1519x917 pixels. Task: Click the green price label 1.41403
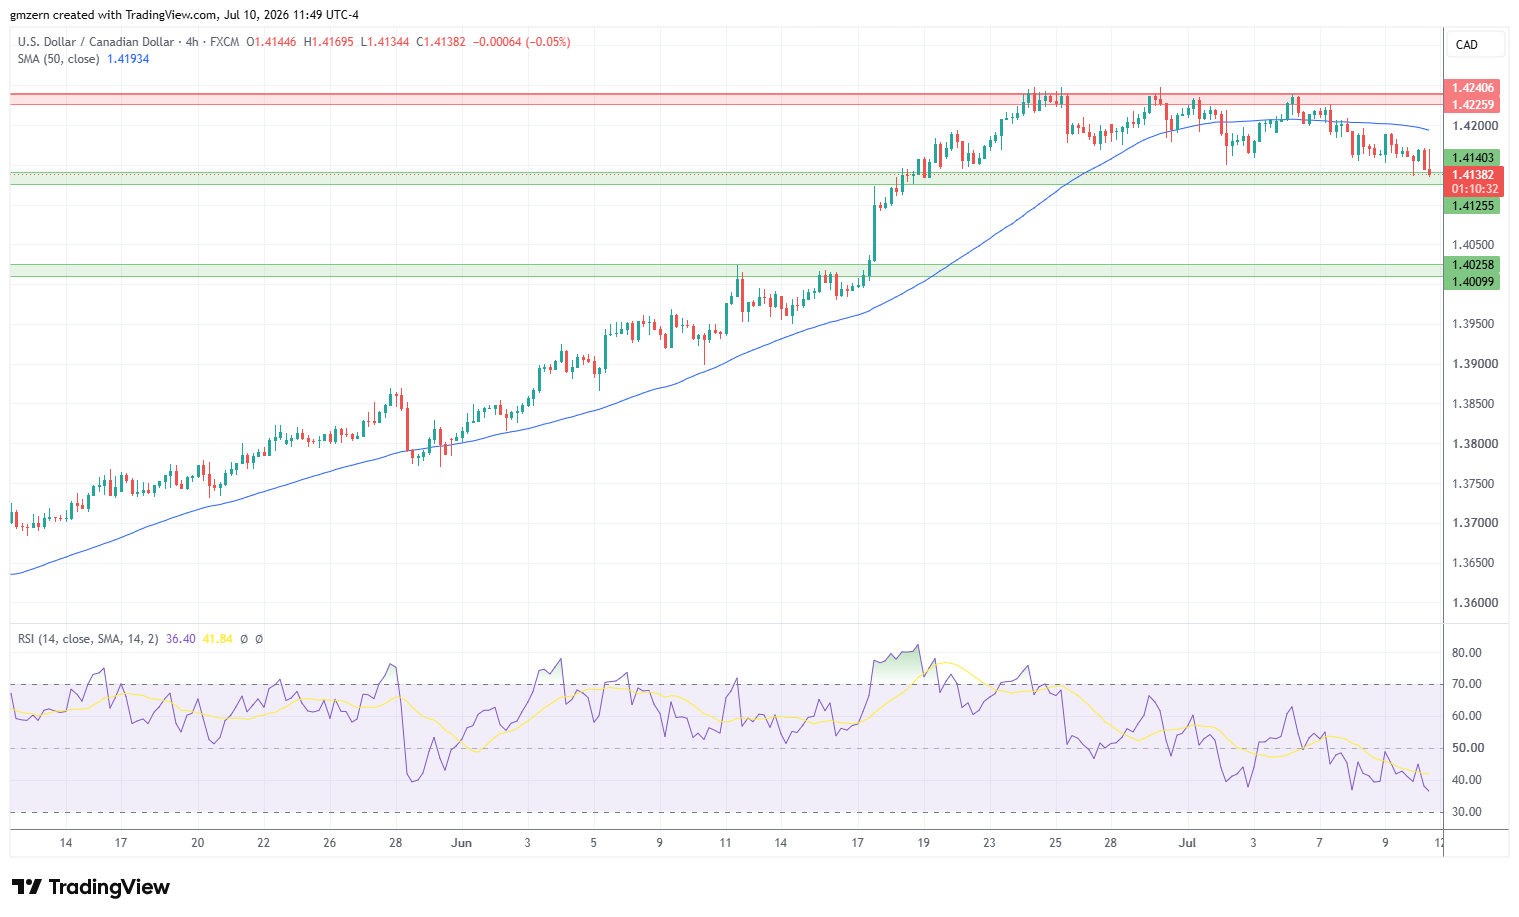[1473, 158]
